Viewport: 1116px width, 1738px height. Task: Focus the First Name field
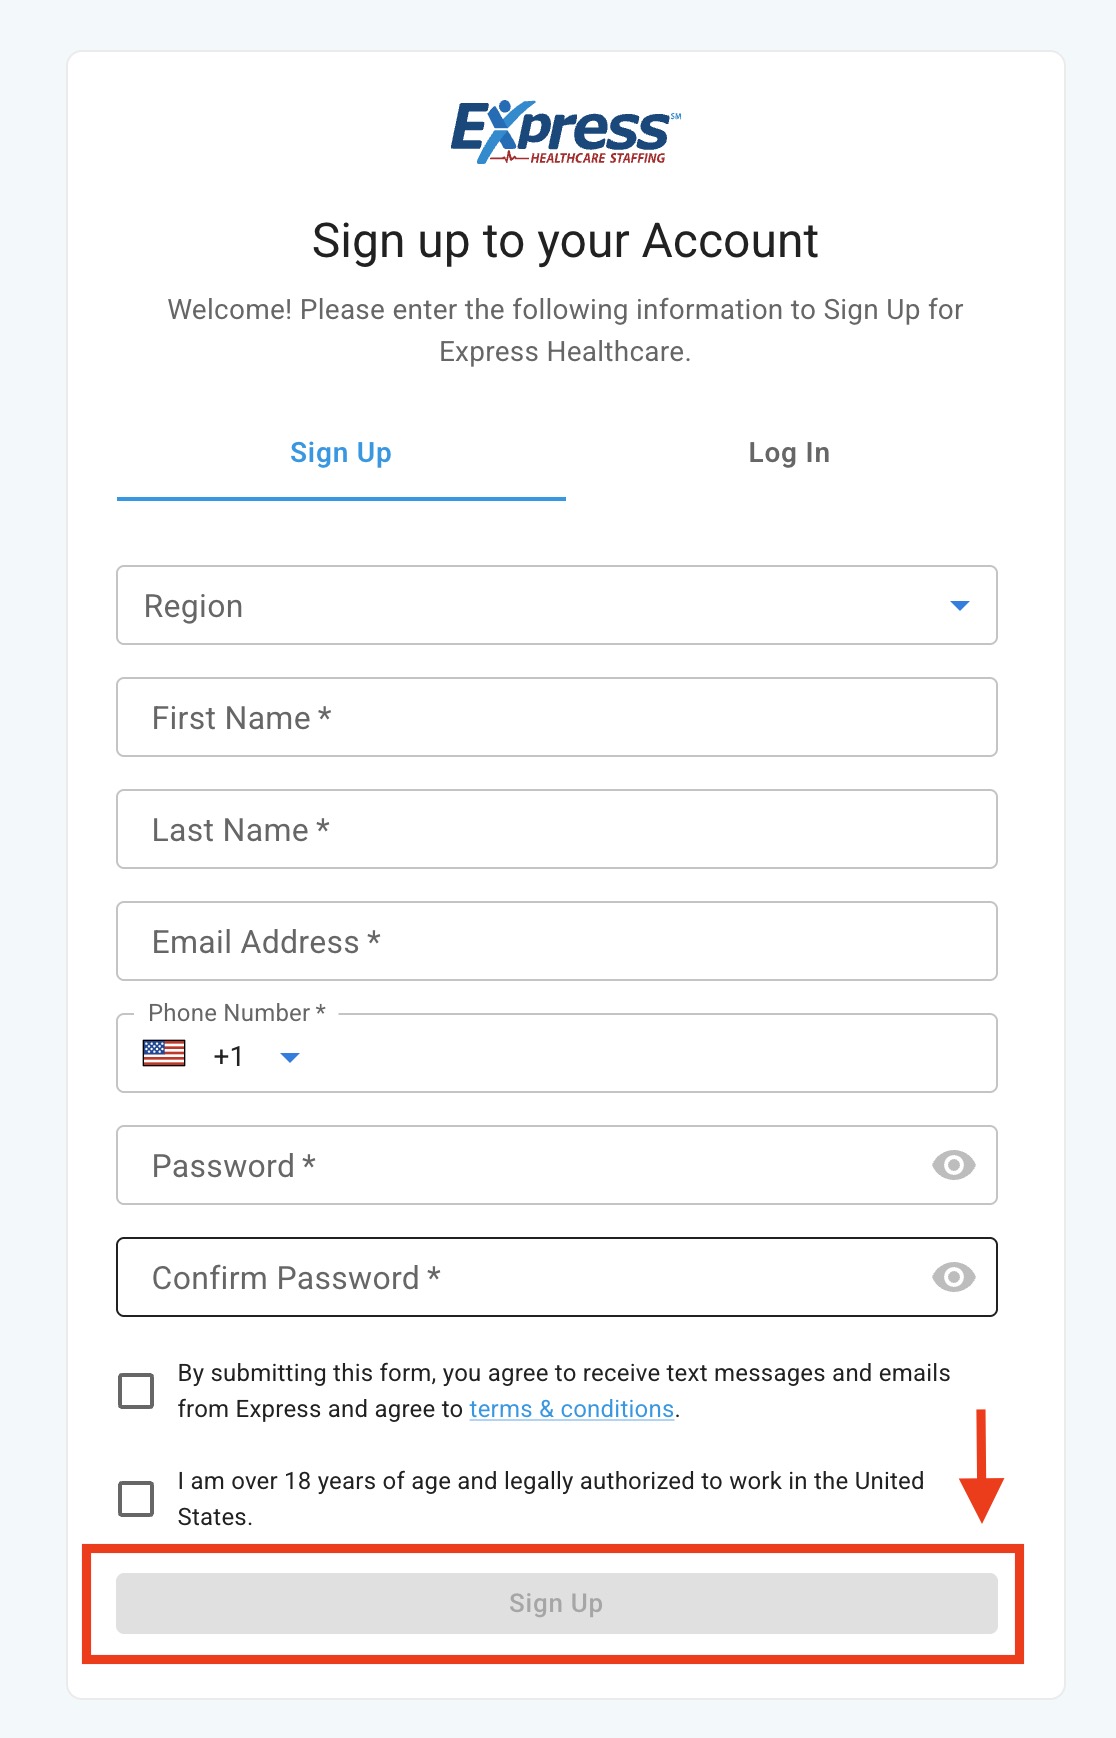[556, 718]
